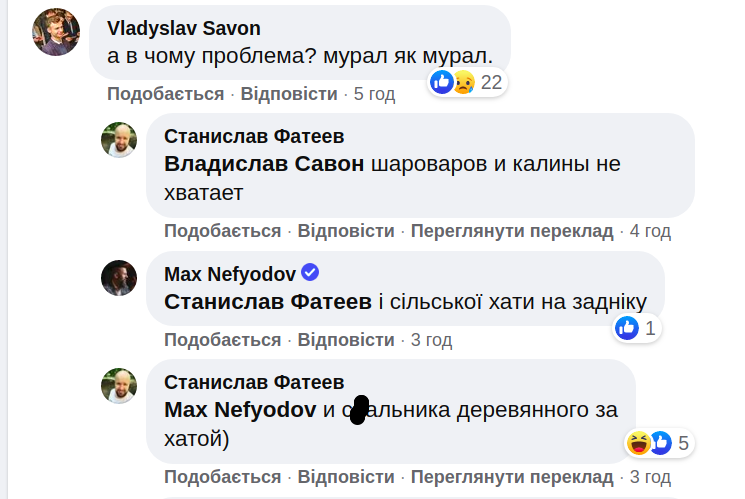This screenshot has height=499, width=745.
Task: Open the reactions with count 22 on Vladyslav's comment
Action: [466, 82]
